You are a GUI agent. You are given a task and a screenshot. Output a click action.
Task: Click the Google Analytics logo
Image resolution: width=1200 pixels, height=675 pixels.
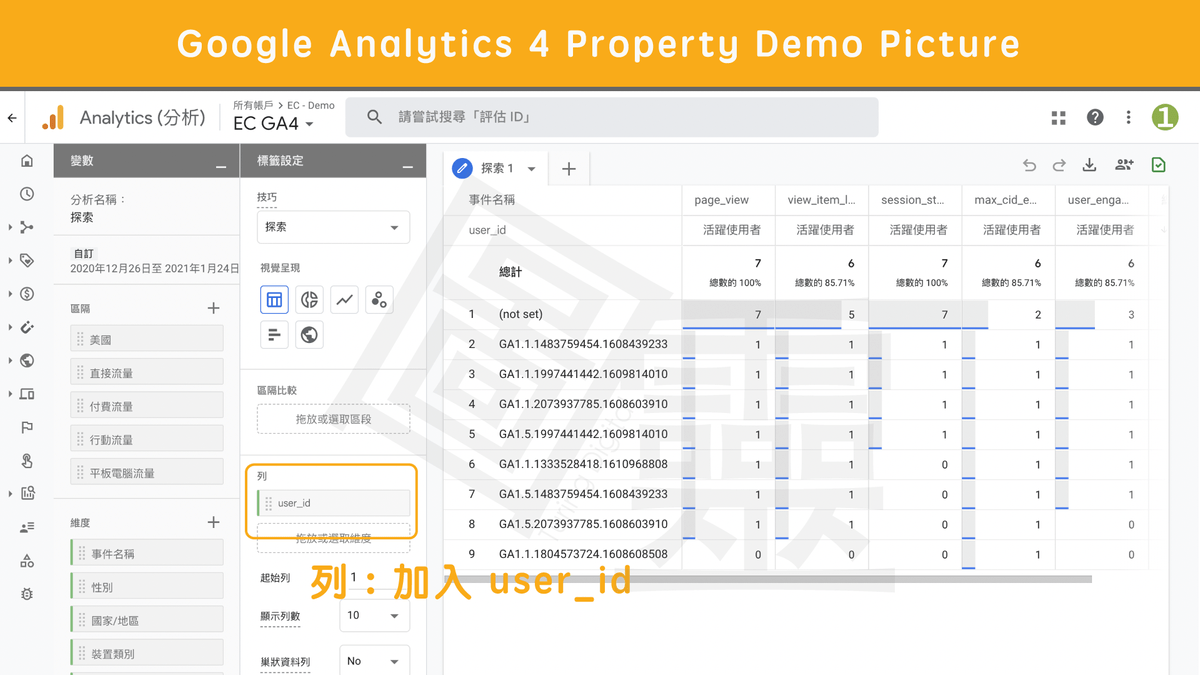(52, 118)
